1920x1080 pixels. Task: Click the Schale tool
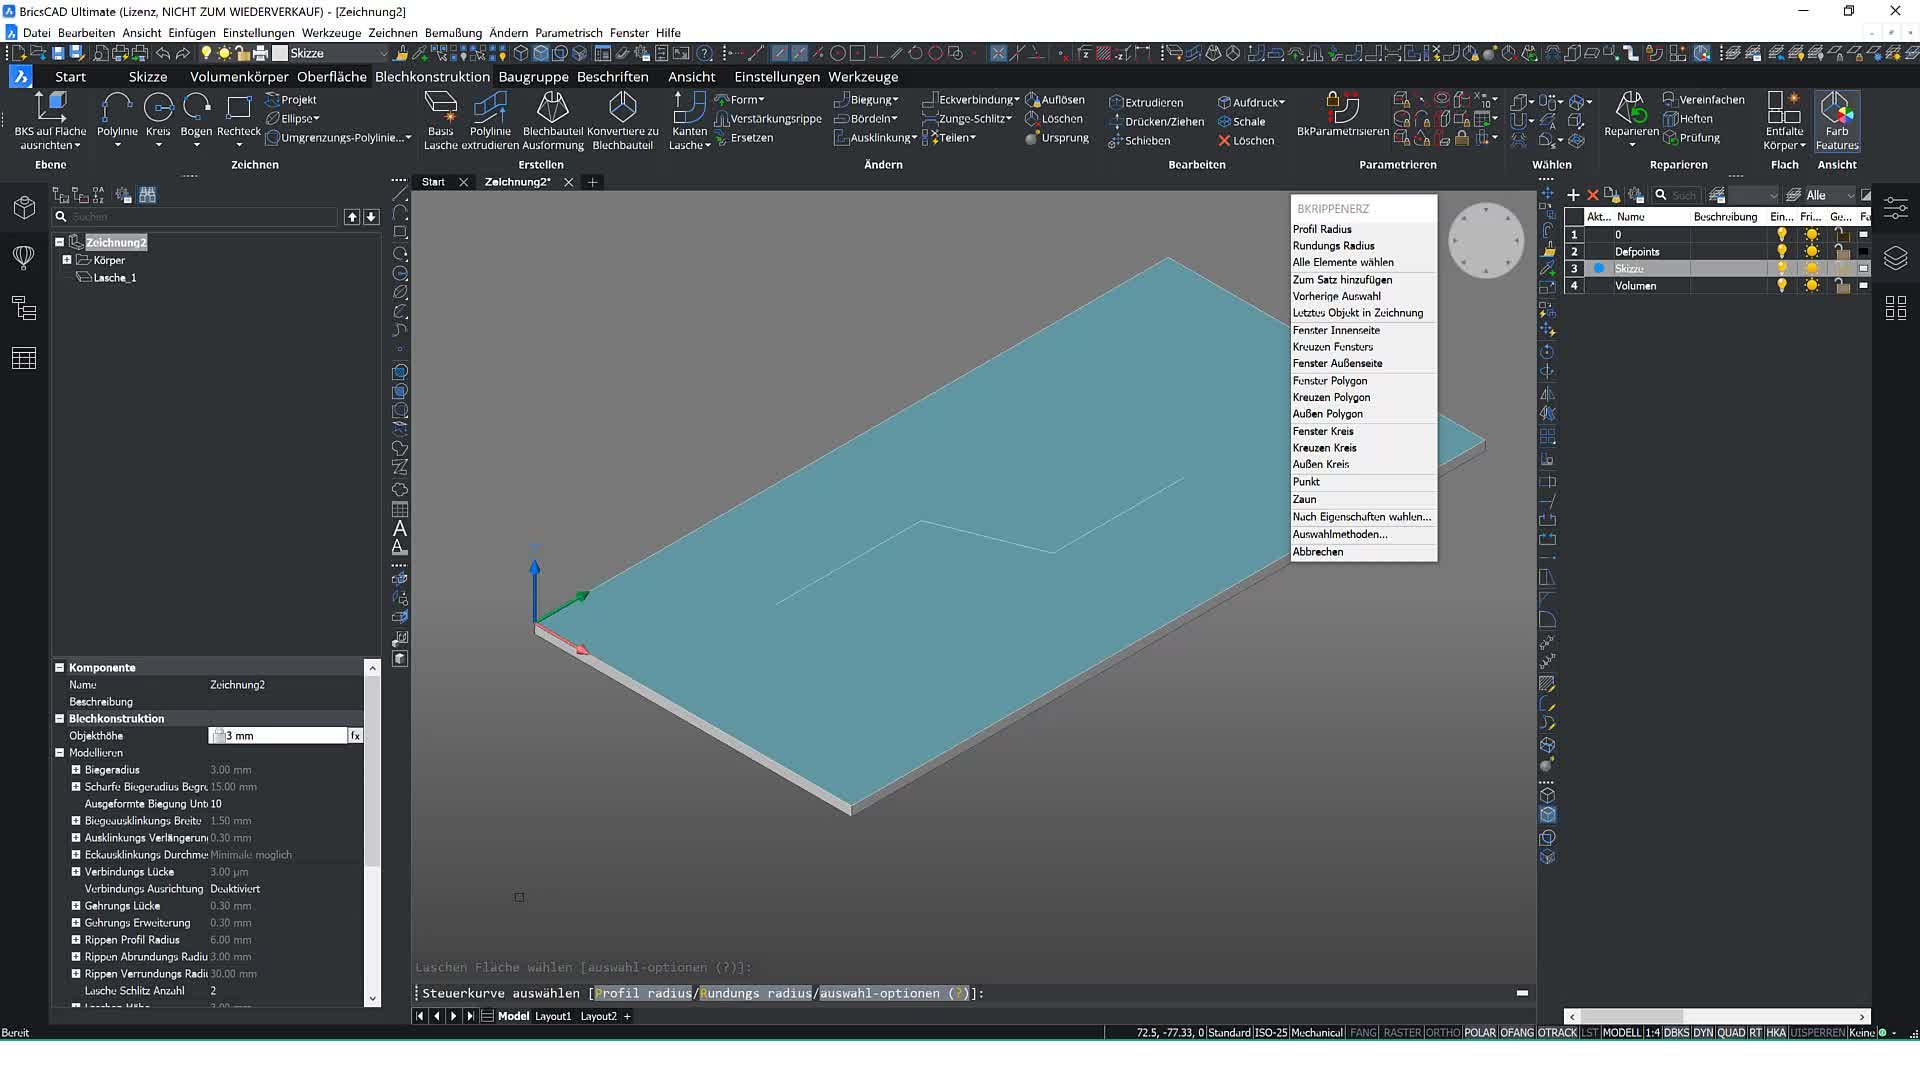(x=1241, y=121)
